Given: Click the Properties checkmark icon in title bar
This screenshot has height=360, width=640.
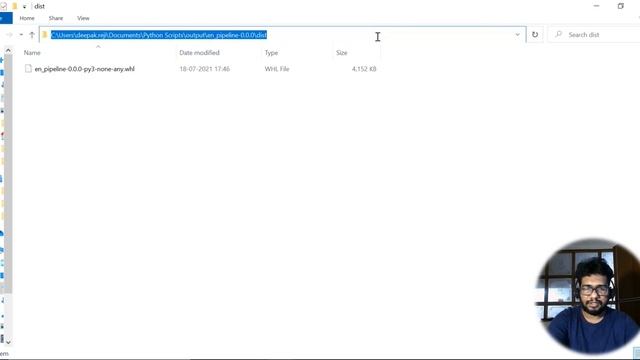Looking at the screenshot, I should pyautogui.click(x=3, y=6).
